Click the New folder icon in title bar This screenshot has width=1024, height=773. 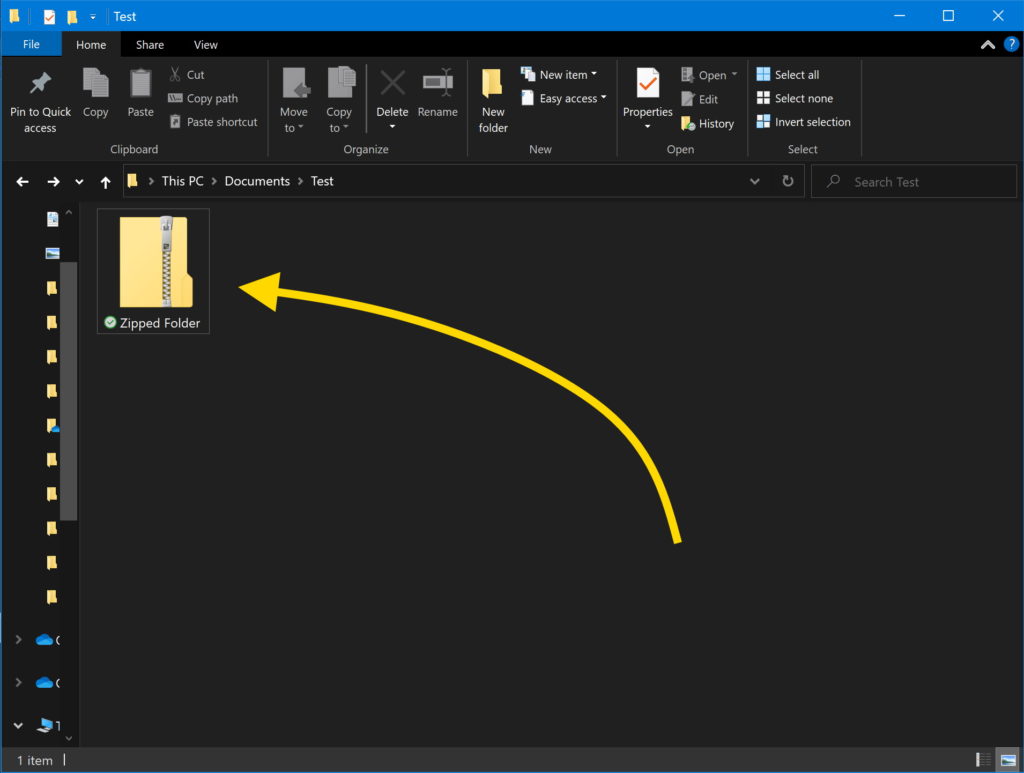72,16
